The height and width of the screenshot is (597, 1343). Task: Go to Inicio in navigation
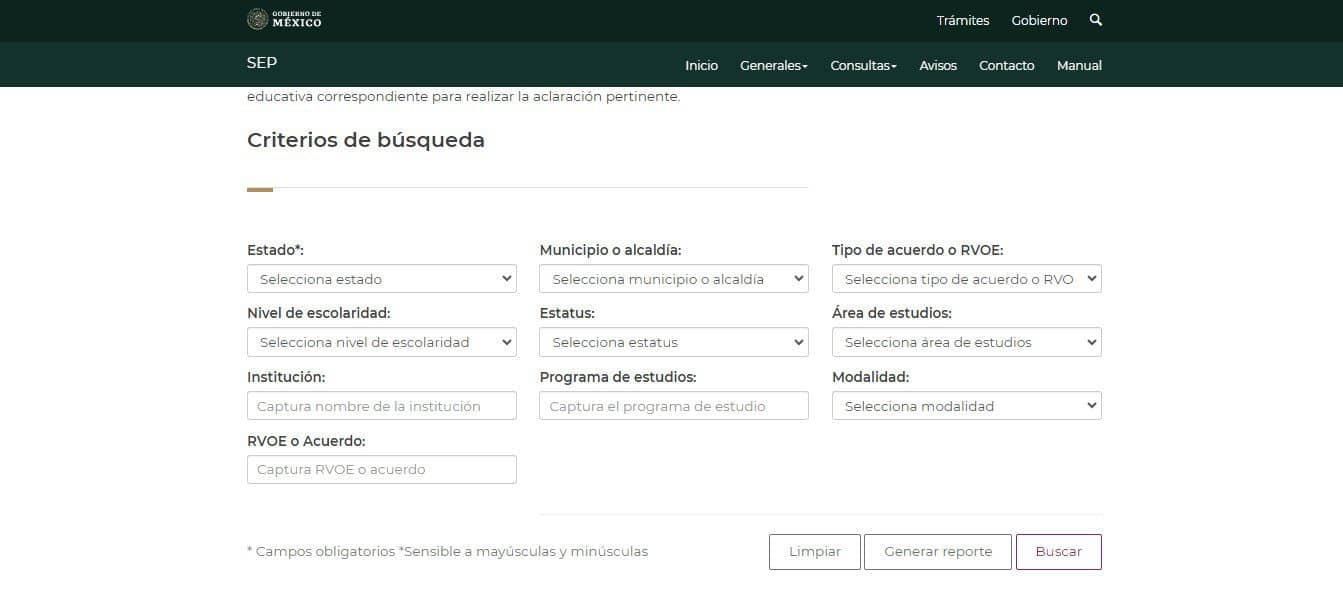[701, 65]
